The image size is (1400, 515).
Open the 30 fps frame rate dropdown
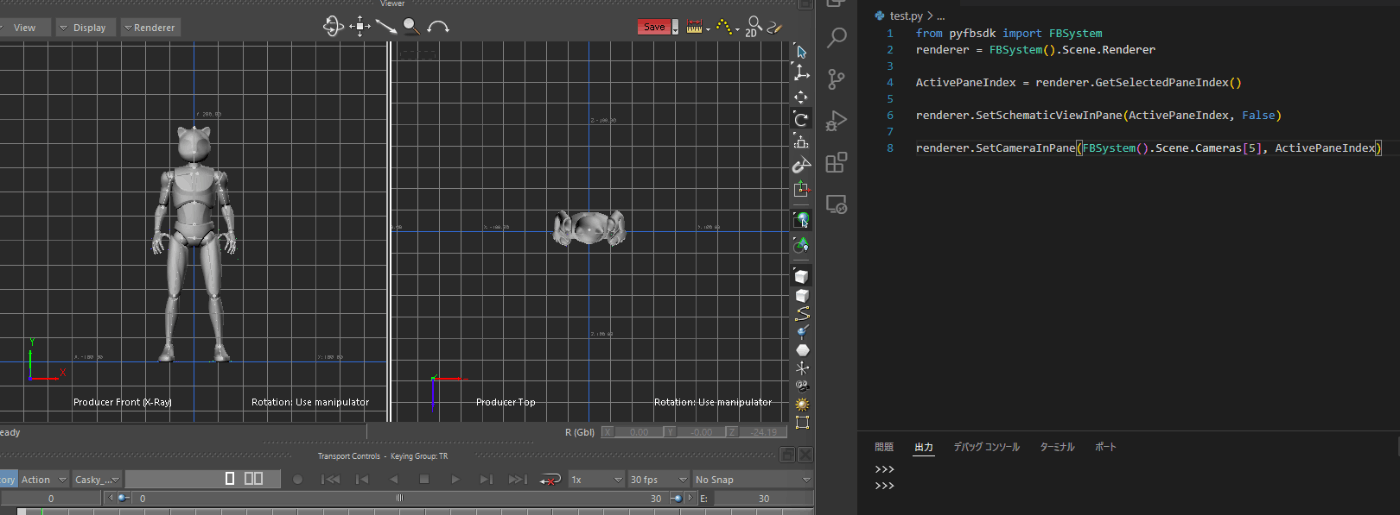(x=658, y=479)
